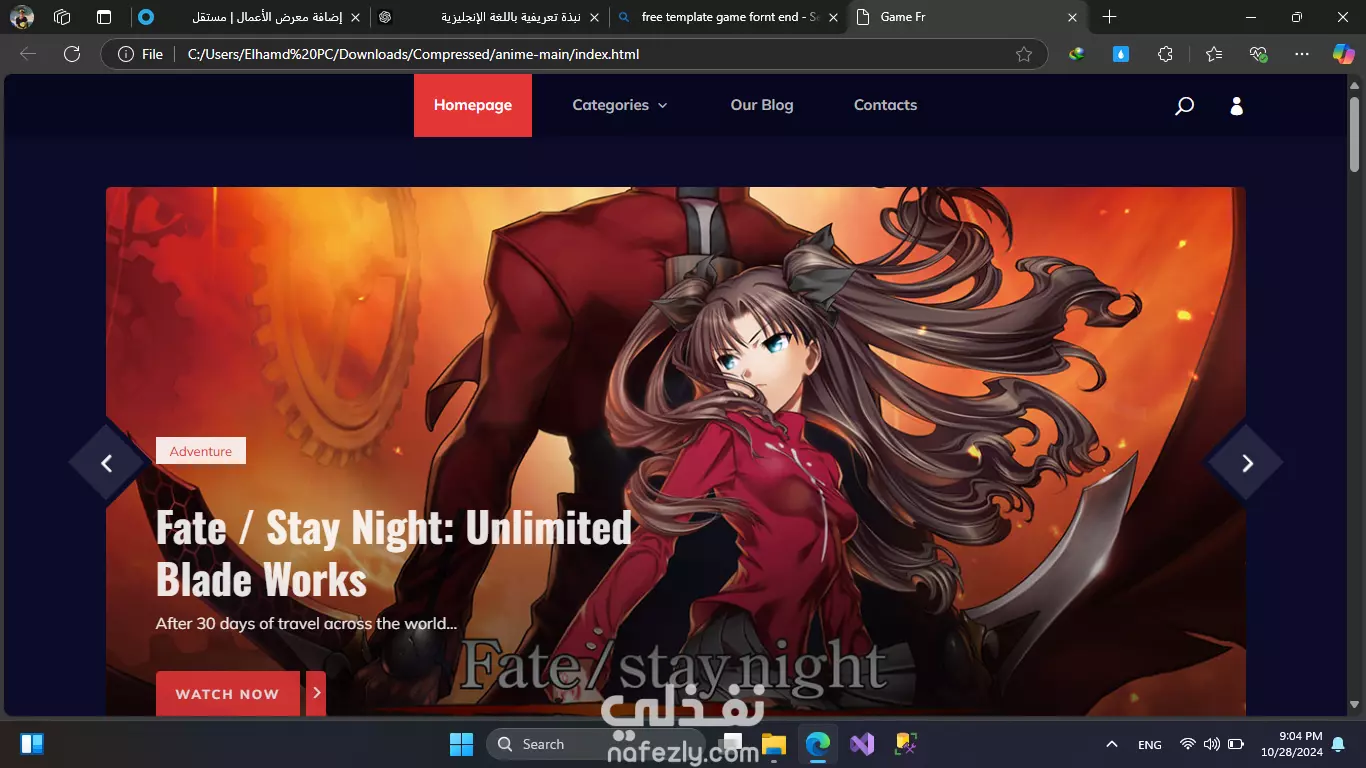Open the Copilot sidebar icon
1366x768 pixels.
(1343, 54)
